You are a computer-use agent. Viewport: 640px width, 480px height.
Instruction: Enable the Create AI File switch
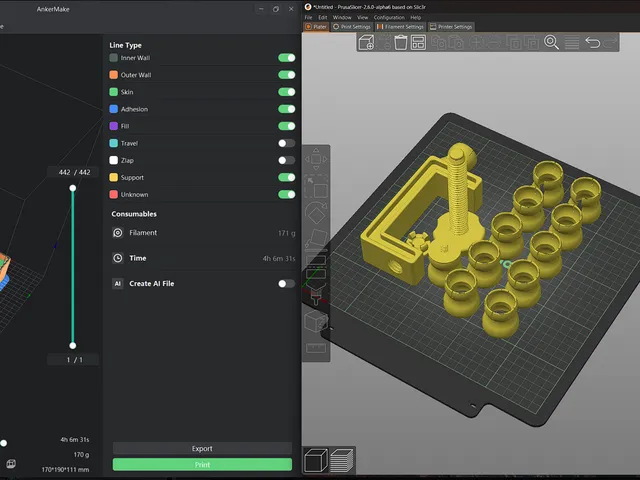pyautogui.click(x=287, y=284)
